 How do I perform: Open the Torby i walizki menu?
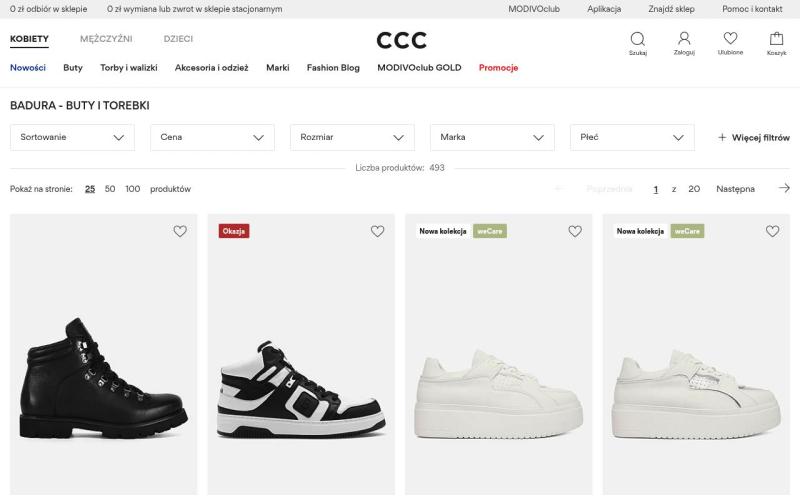point(129,68)
